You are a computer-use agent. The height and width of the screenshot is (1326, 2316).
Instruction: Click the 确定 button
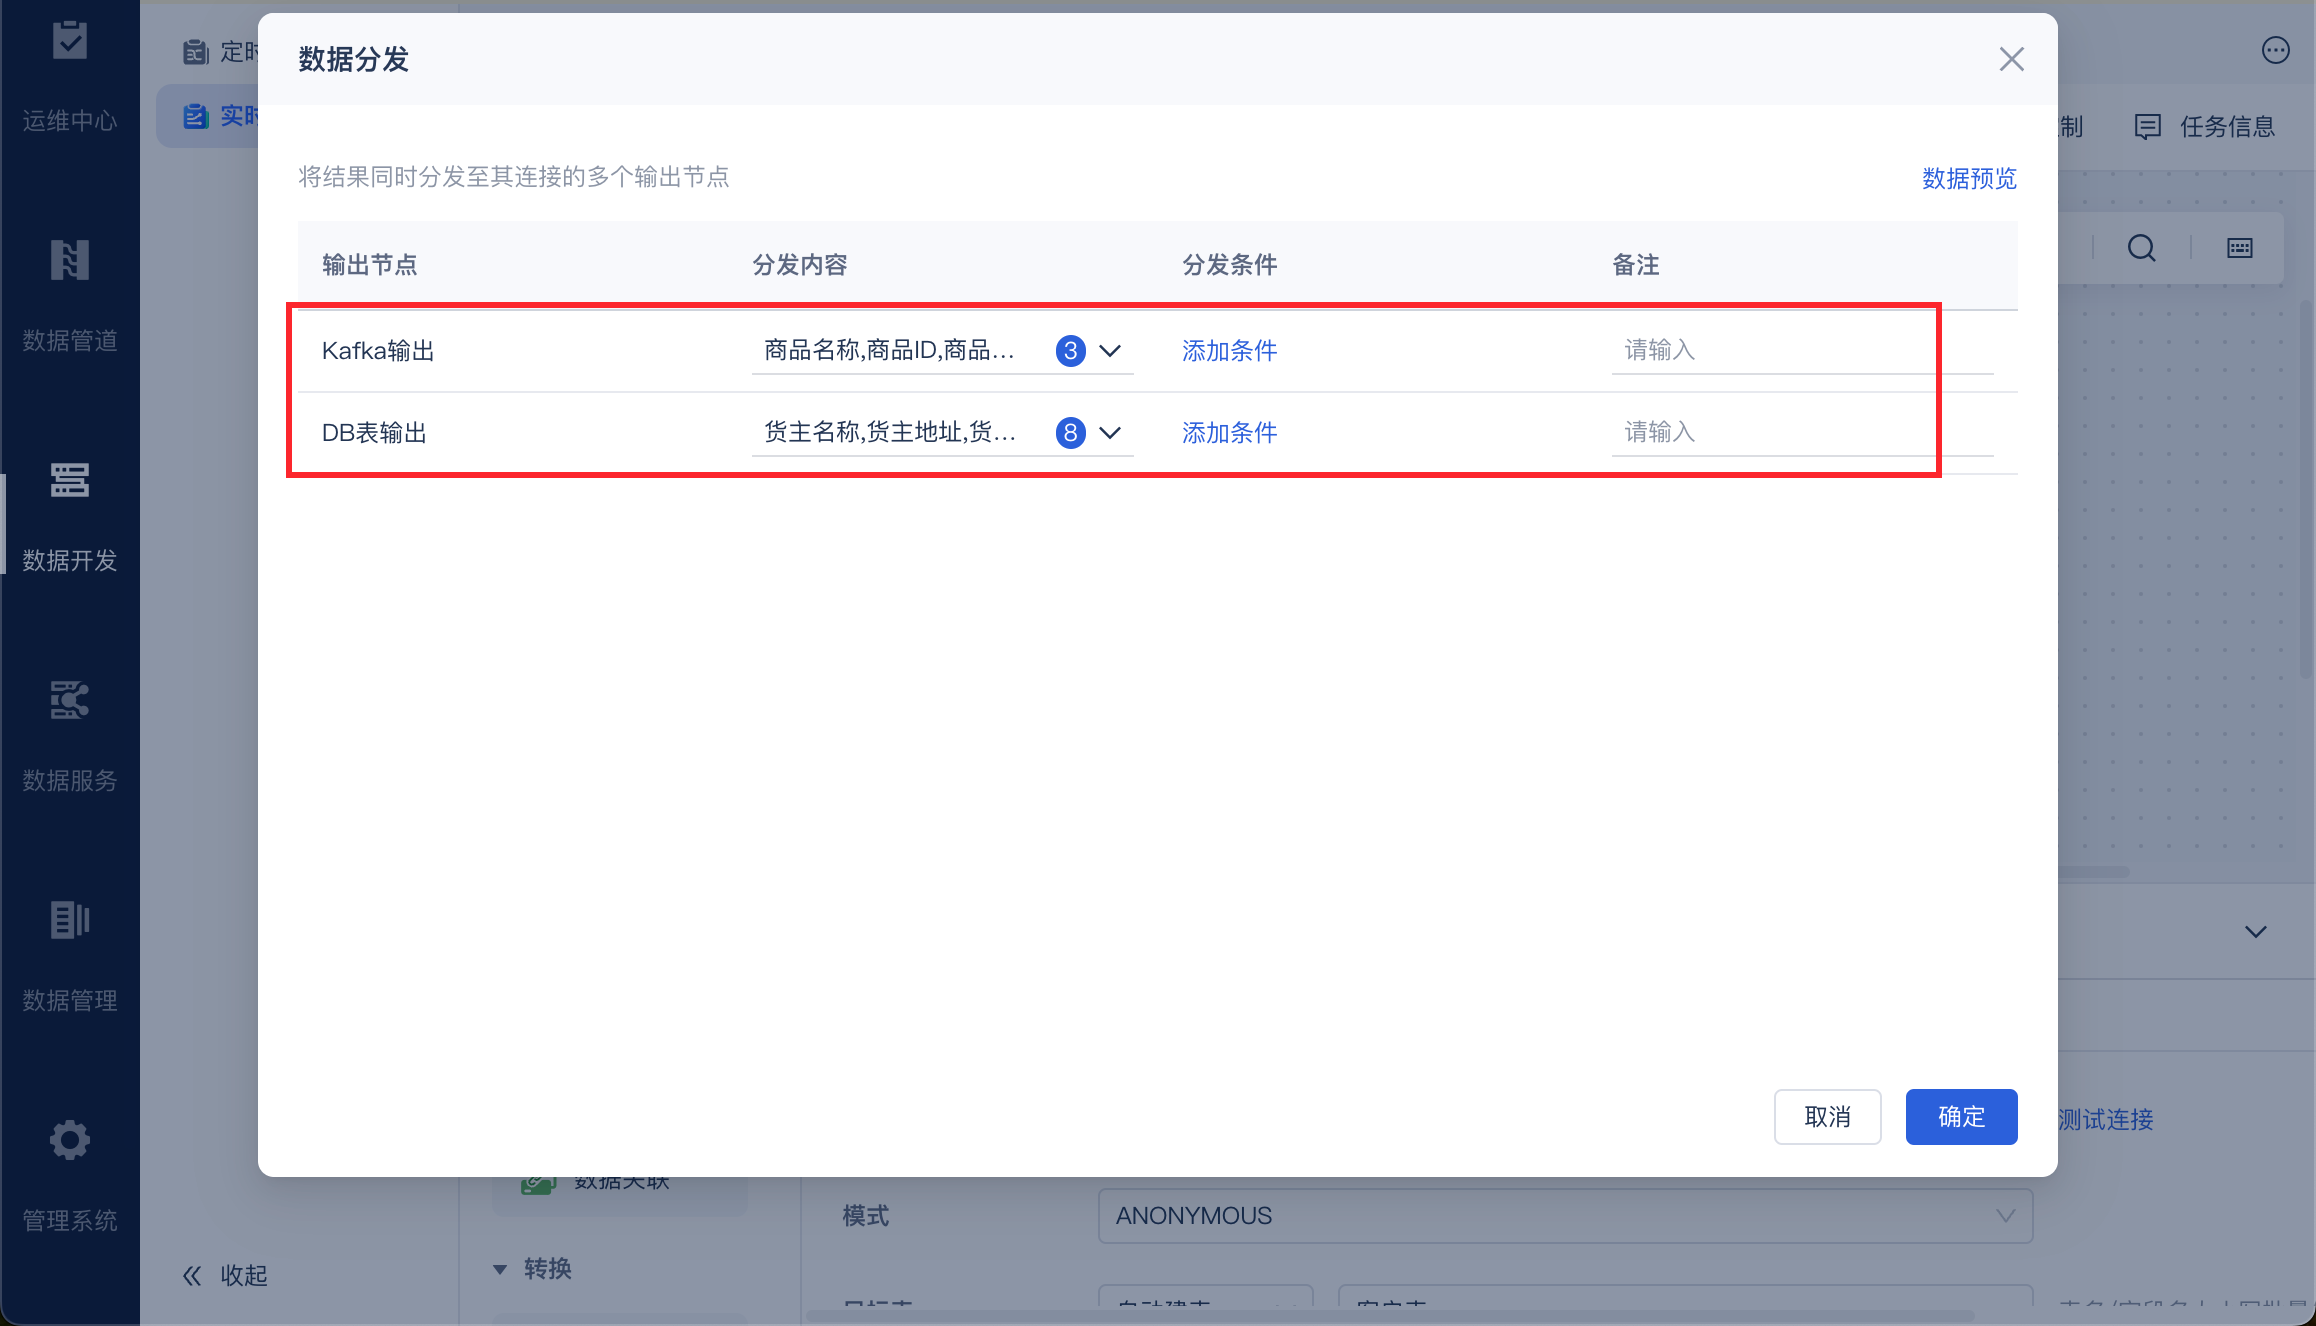1960,1117
